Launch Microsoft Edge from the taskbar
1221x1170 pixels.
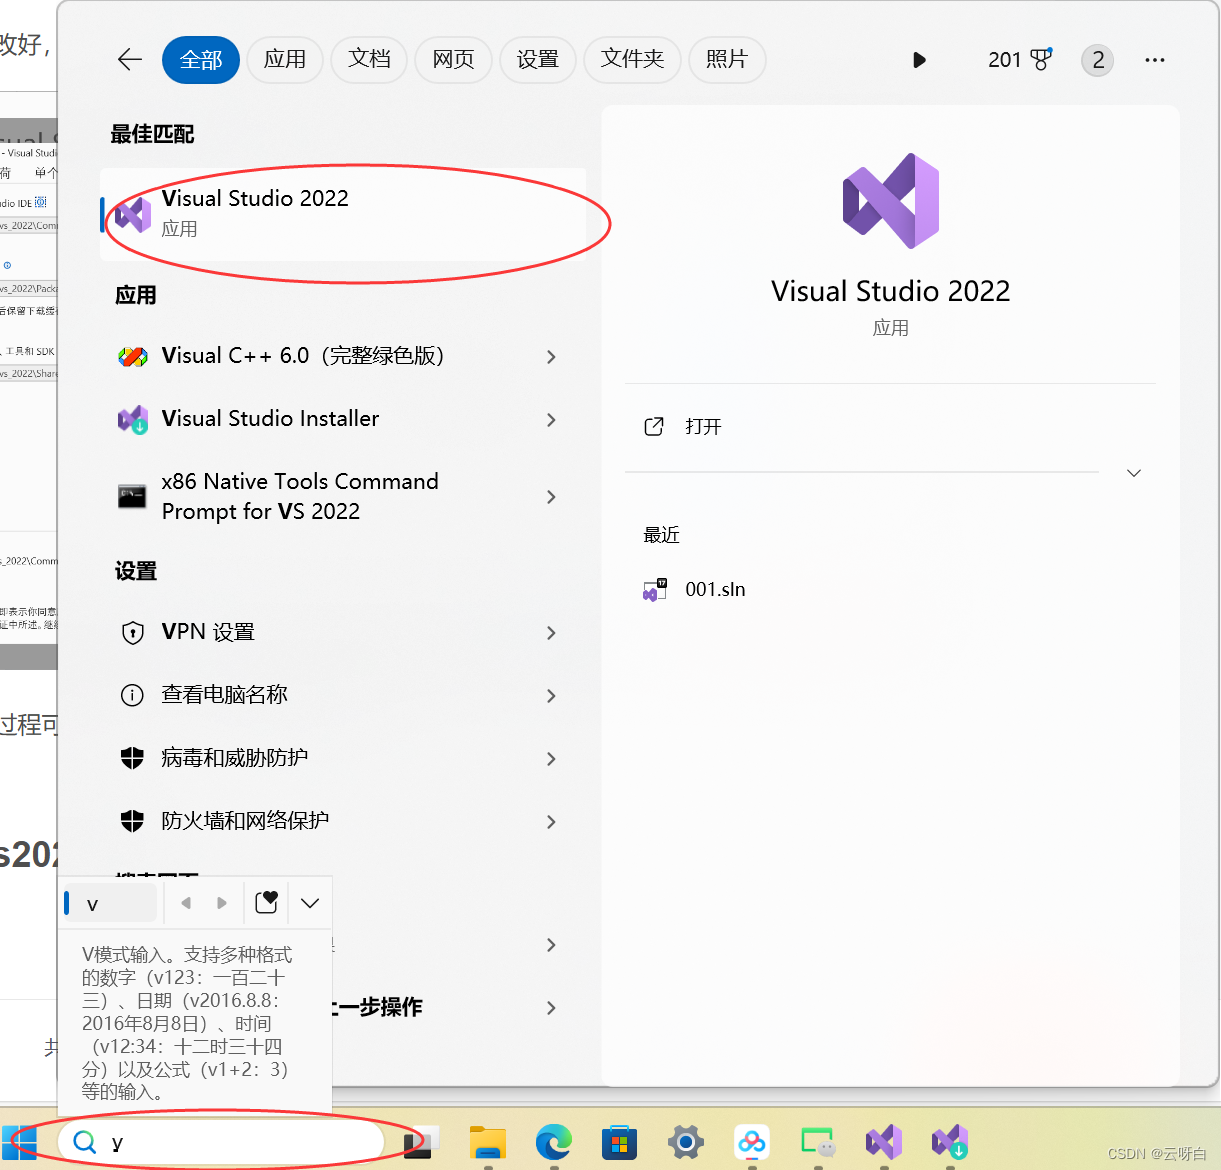tap(554, 1142)
